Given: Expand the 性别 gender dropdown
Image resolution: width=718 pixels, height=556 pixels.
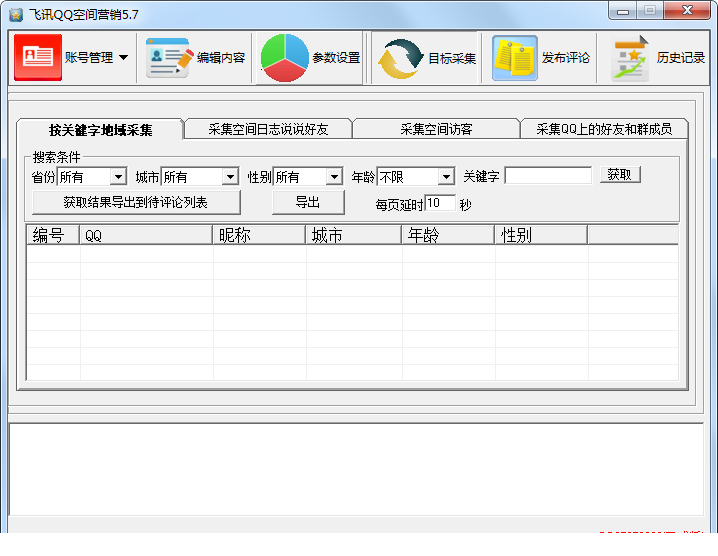Looking at the screenshot, I should tap(334, 177).
